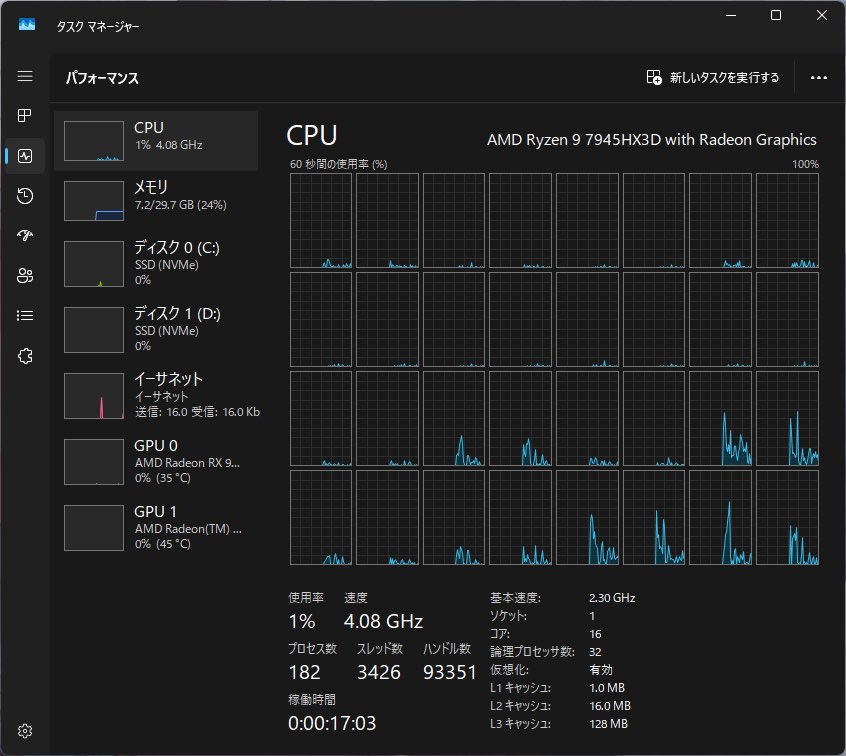Open the Services puzzle icon
Viewport: 846px width, 756px height.
[x=25, y=356]
